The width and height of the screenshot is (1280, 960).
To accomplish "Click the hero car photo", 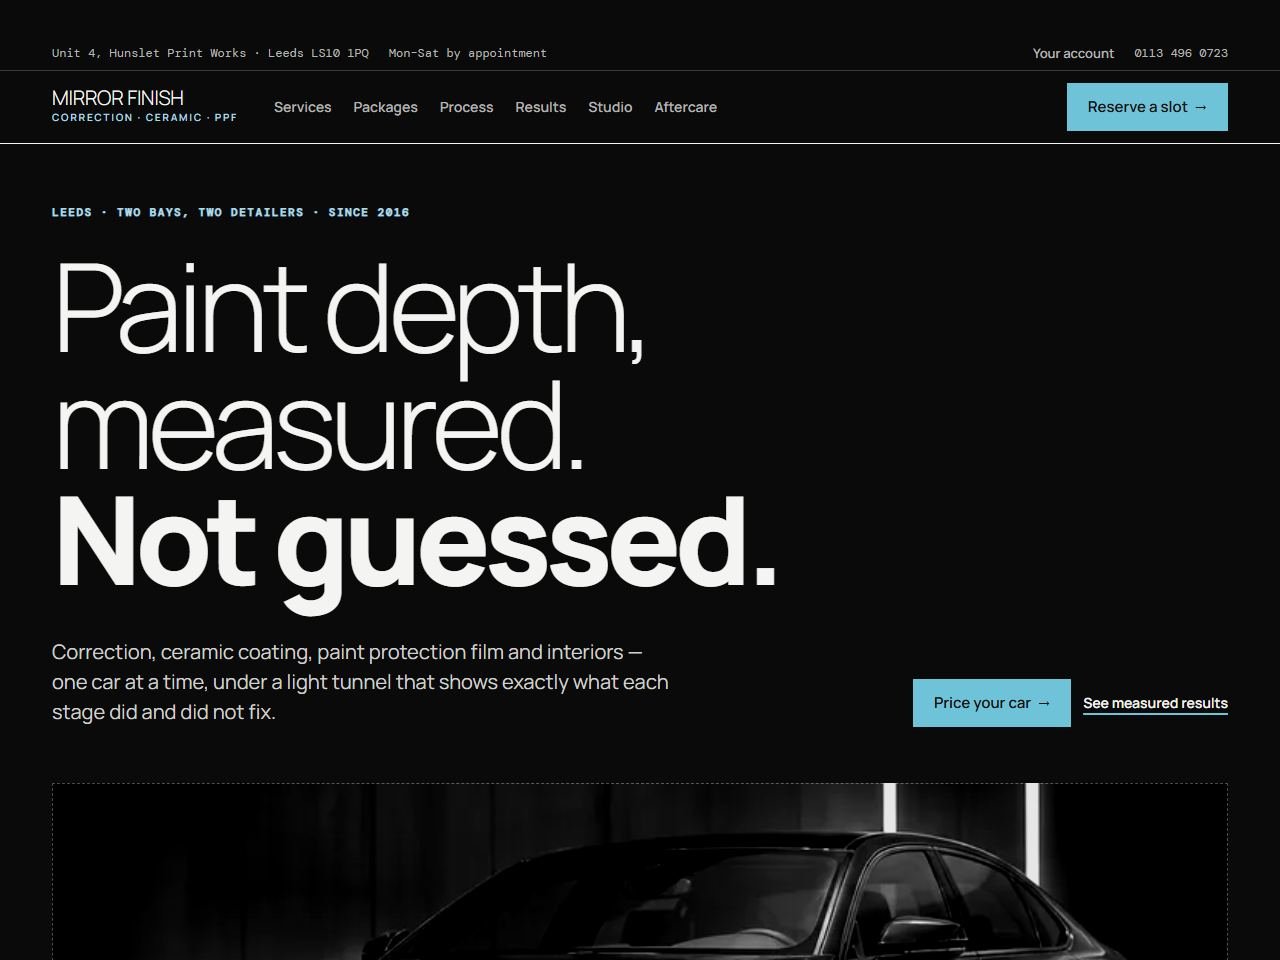I will (640, 871).
